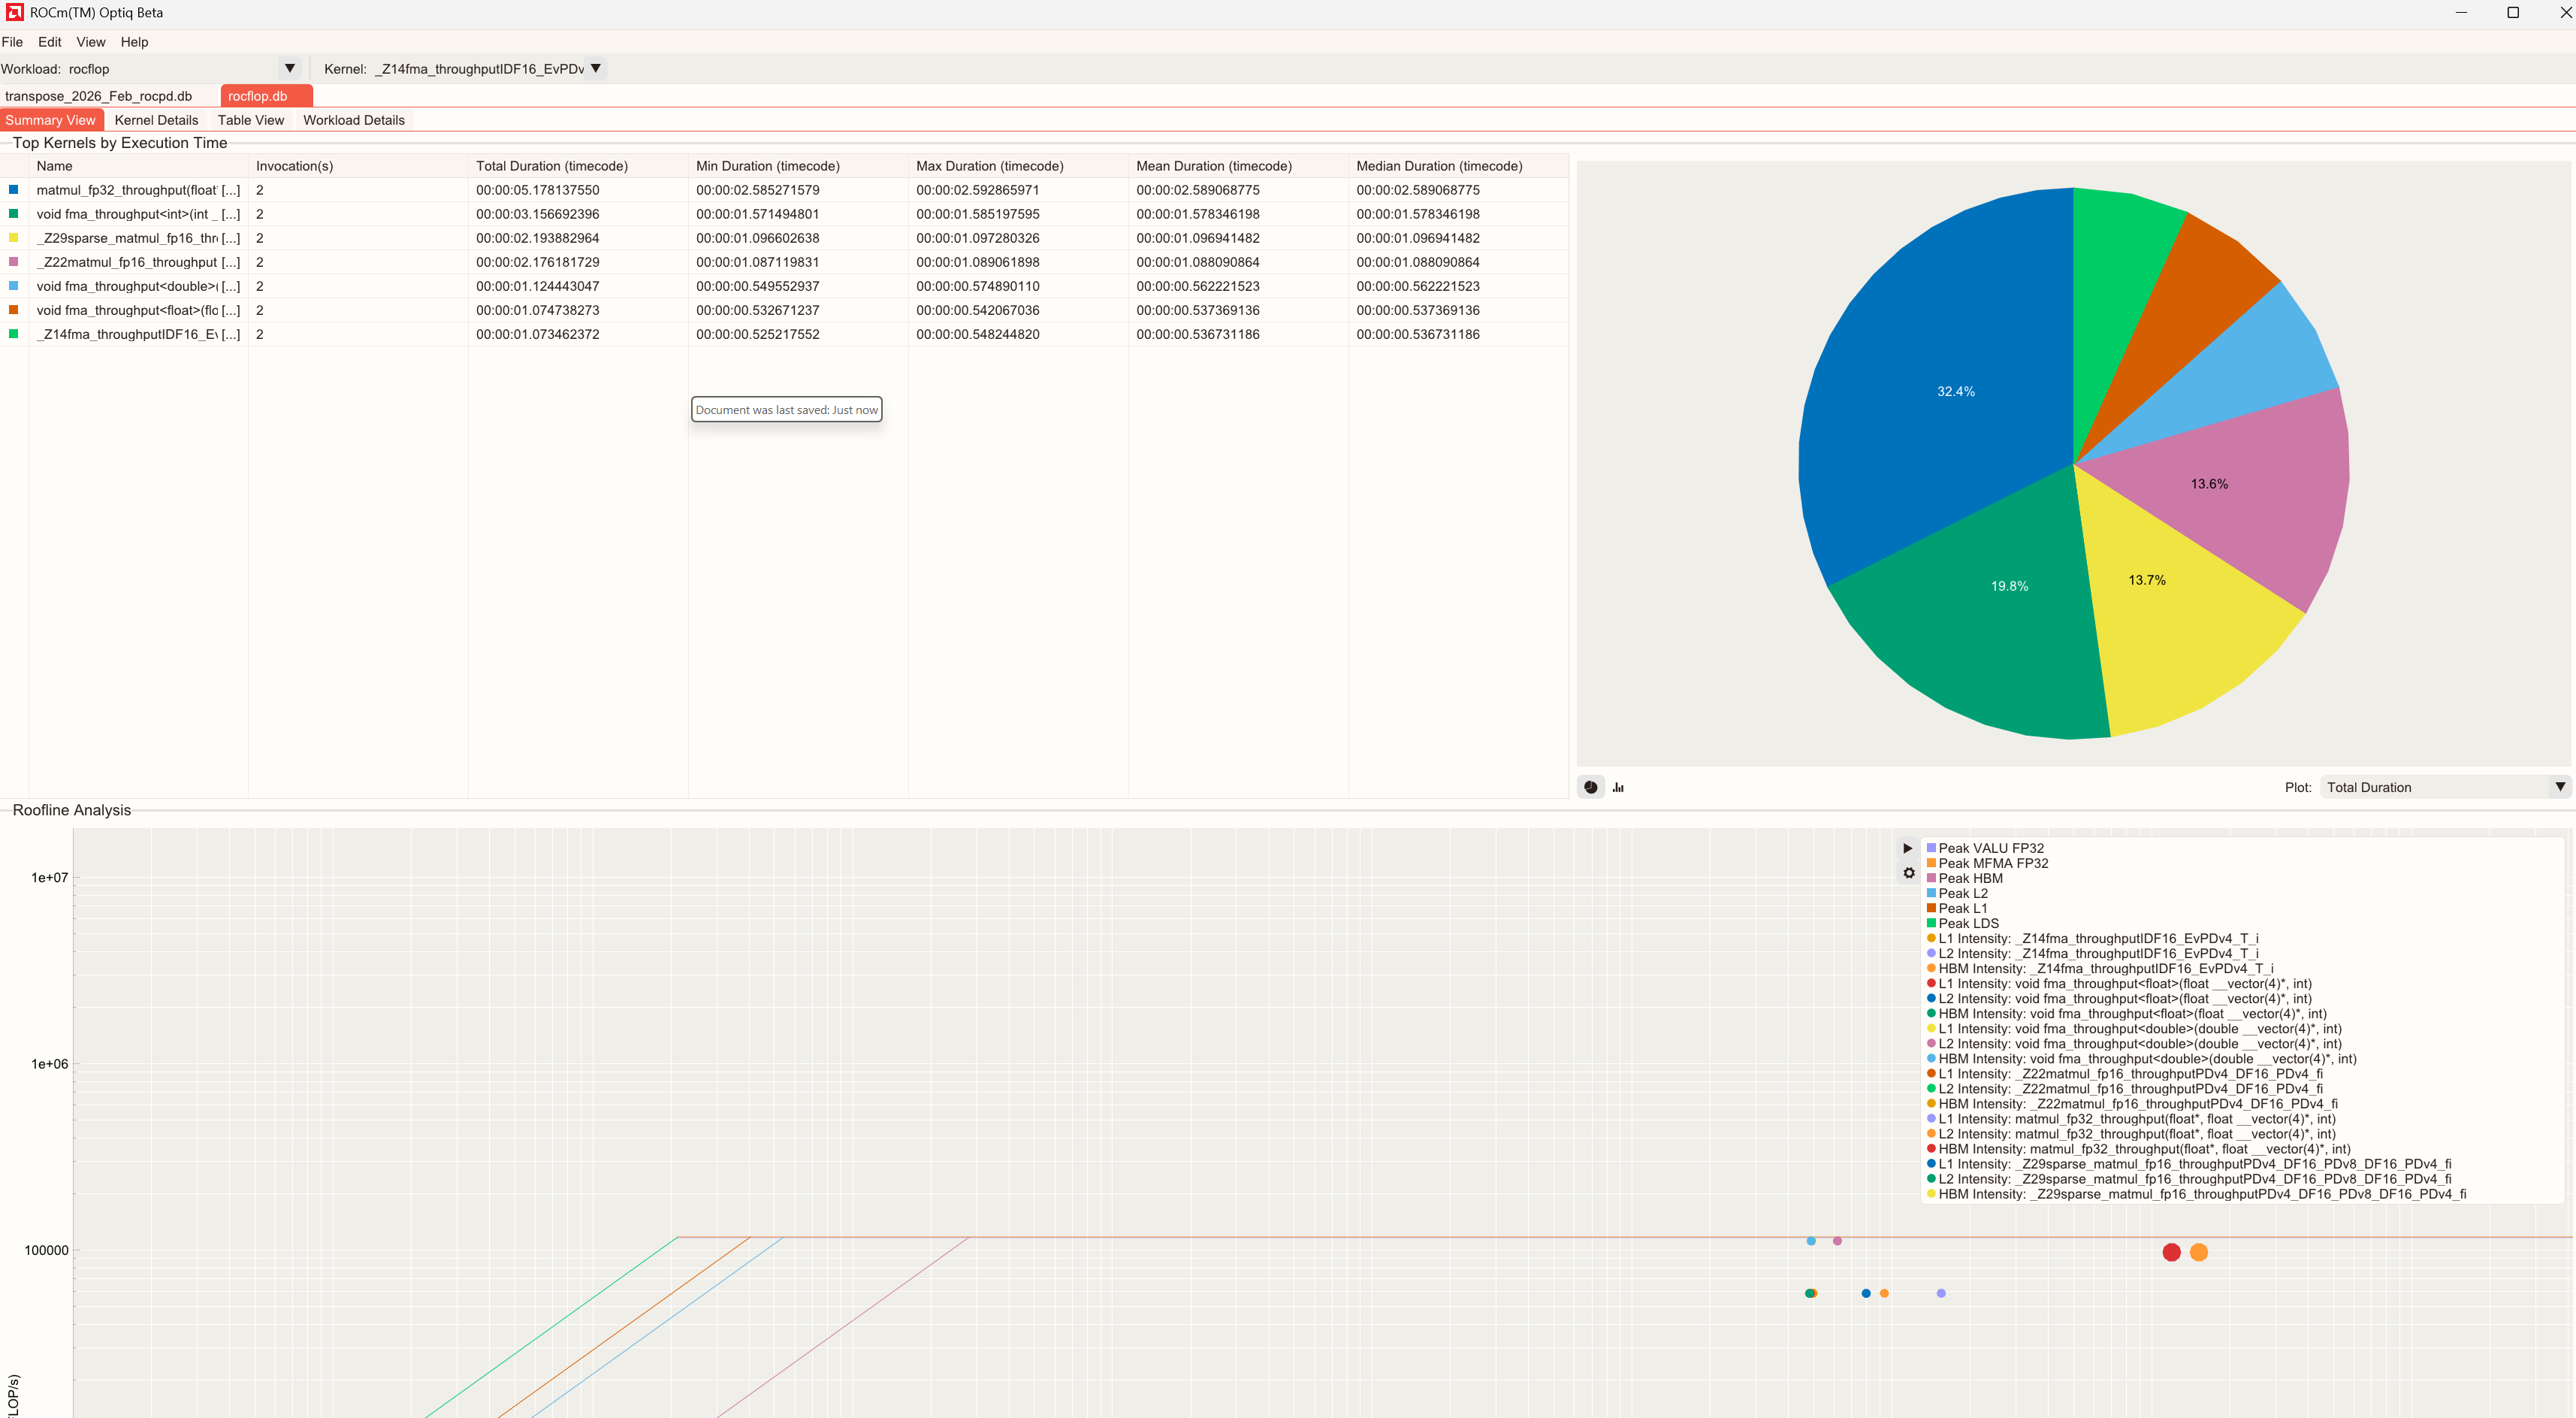Switch to bar chart view icon
This screenshot has height=1418, width=2576.
1618,787
